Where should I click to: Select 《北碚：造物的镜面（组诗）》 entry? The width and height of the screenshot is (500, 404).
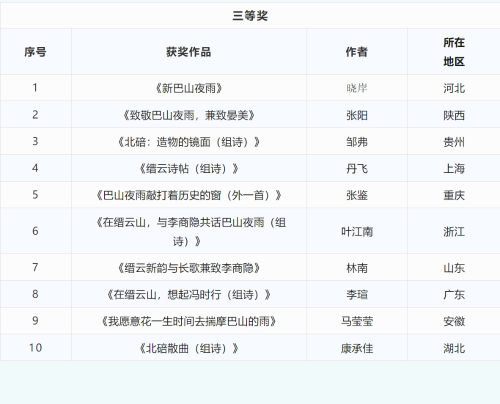(x=189, y=142)
